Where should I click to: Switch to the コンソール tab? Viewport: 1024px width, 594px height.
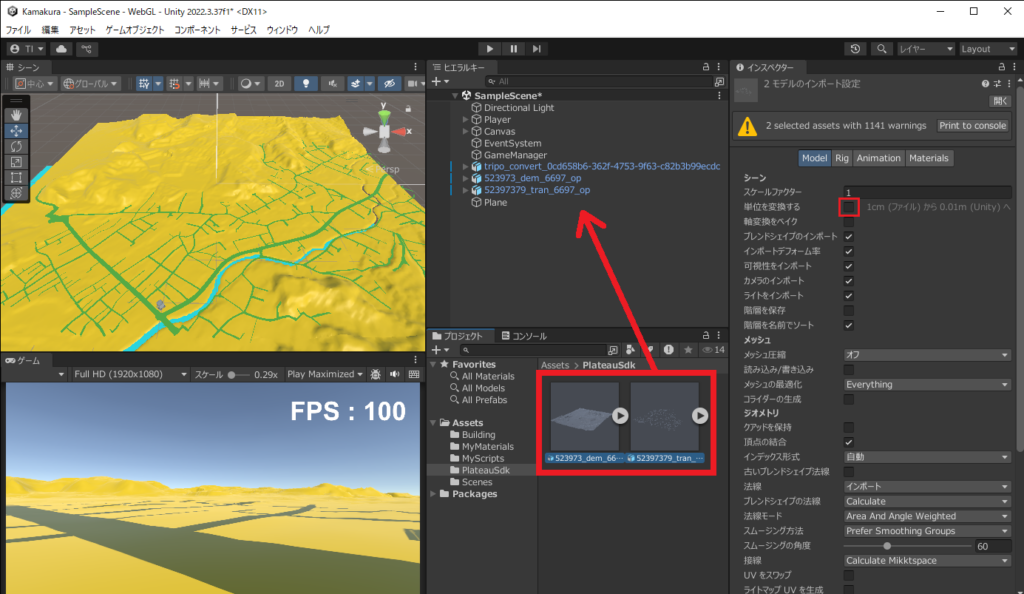click(x=524, y=336)
